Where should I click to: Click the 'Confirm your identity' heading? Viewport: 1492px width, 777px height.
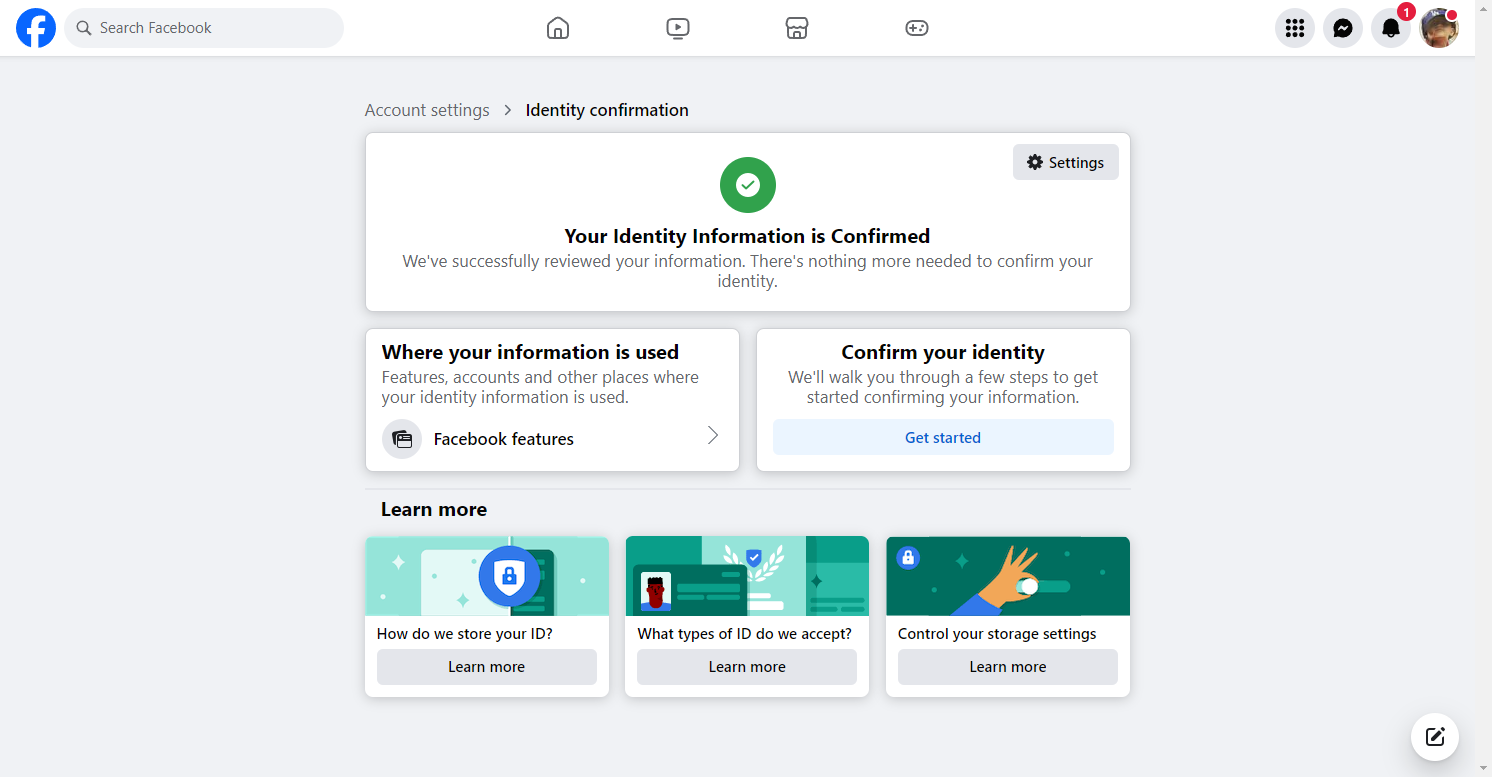(x=943, y=352)
